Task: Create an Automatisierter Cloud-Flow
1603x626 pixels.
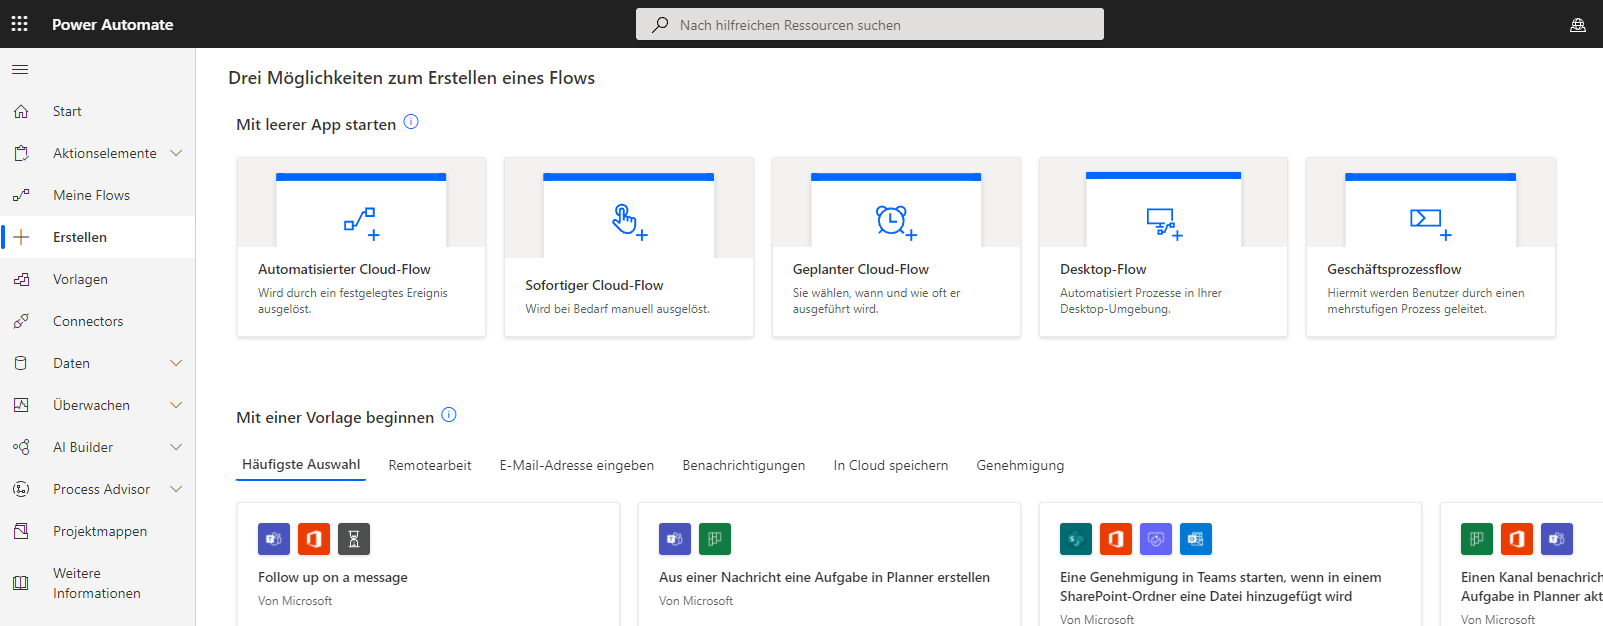Action: click(361, 247)
